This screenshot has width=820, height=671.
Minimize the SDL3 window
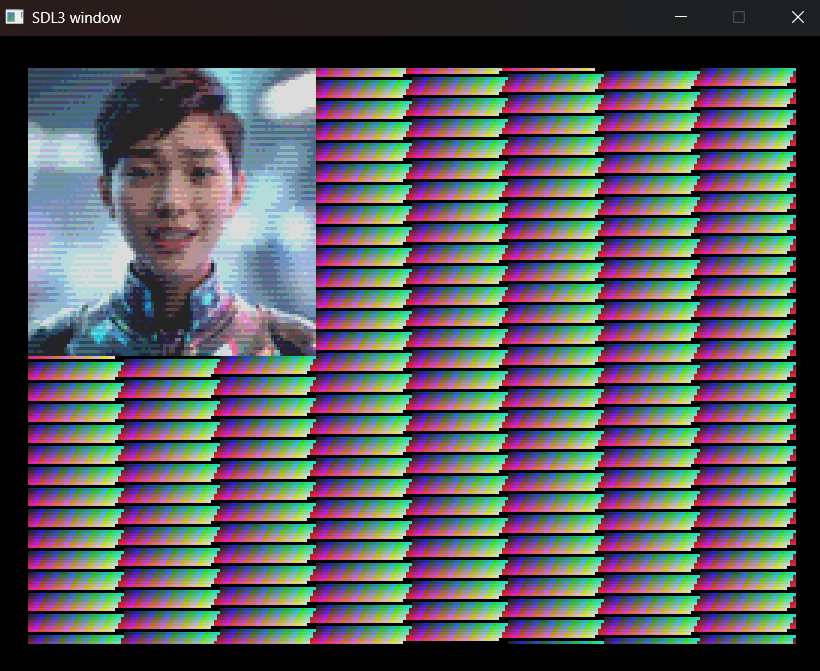(x=681, y=17)
